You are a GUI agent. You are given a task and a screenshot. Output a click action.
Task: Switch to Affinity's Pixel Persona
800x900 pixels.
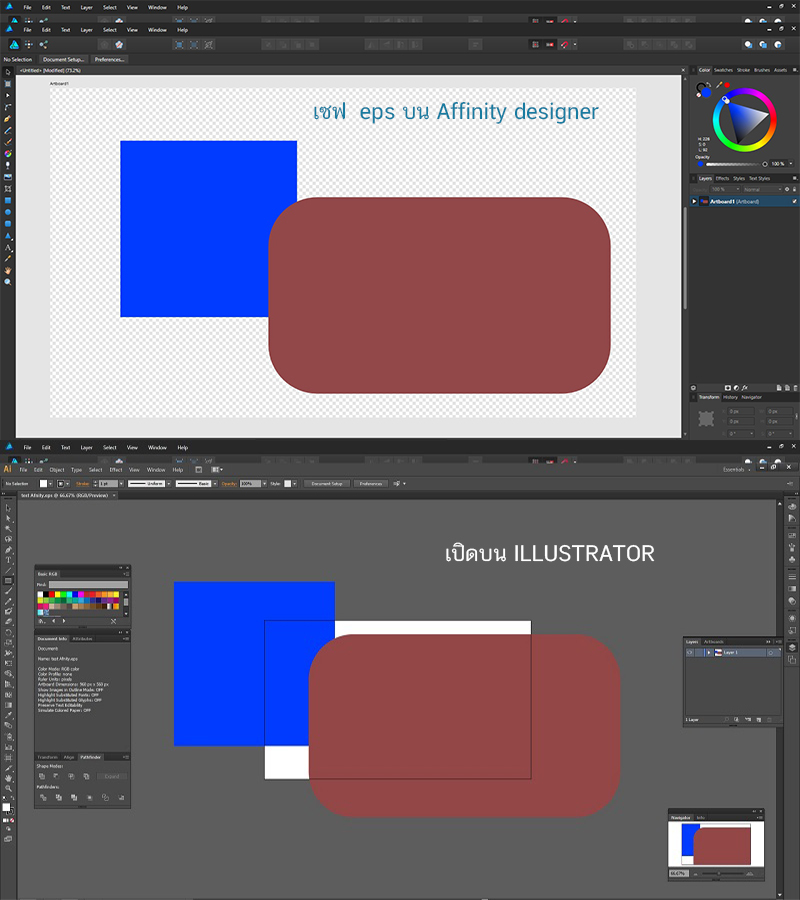click(28, 45)
